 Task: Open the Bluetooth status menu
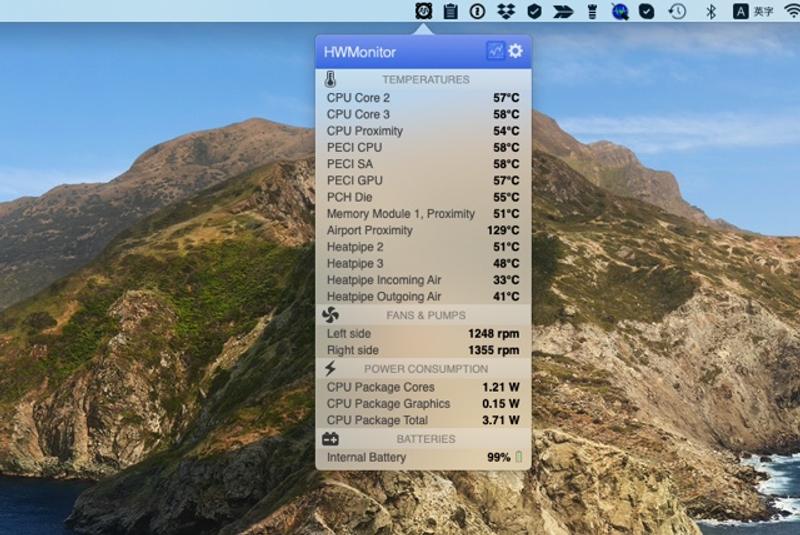pyautogui.click(x=711, y=11)
